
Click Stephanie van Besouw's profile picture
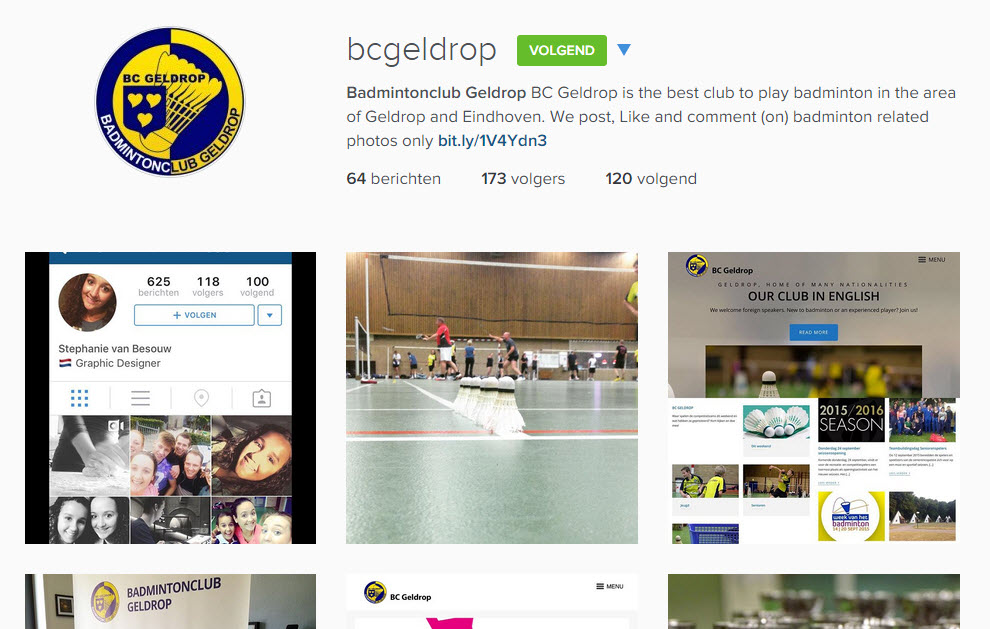(x=88, y=302)
